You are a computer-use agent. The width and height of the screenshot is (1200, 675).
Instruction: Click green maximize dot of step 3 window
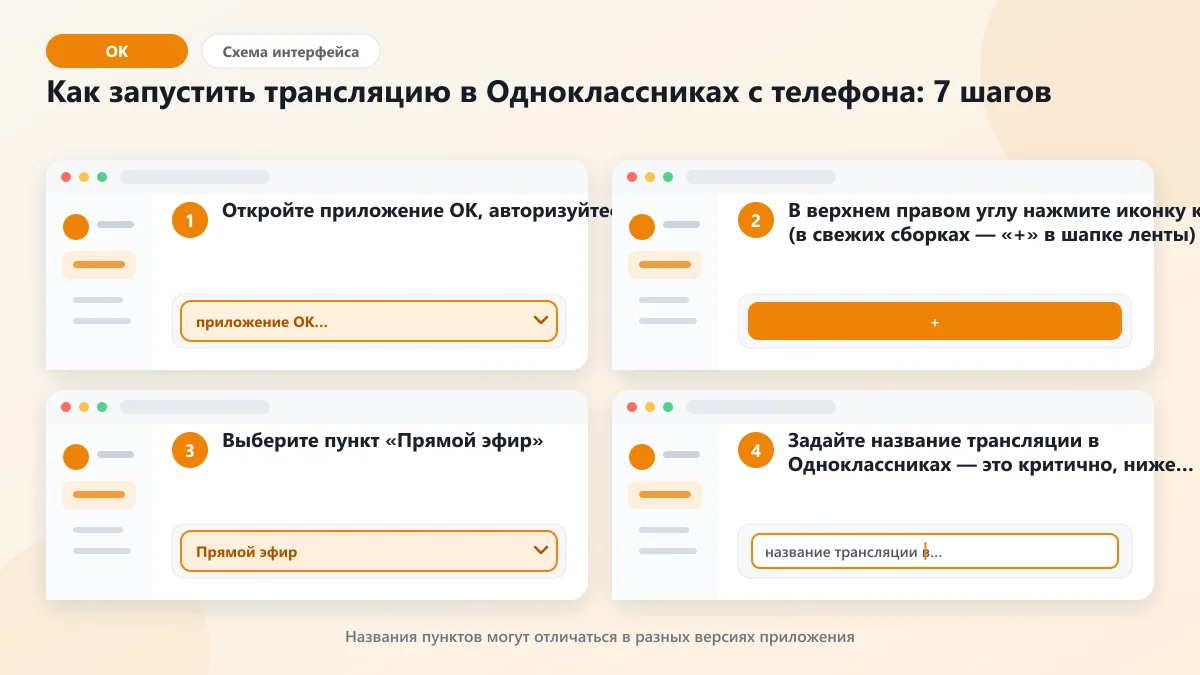tap(102, 407)
